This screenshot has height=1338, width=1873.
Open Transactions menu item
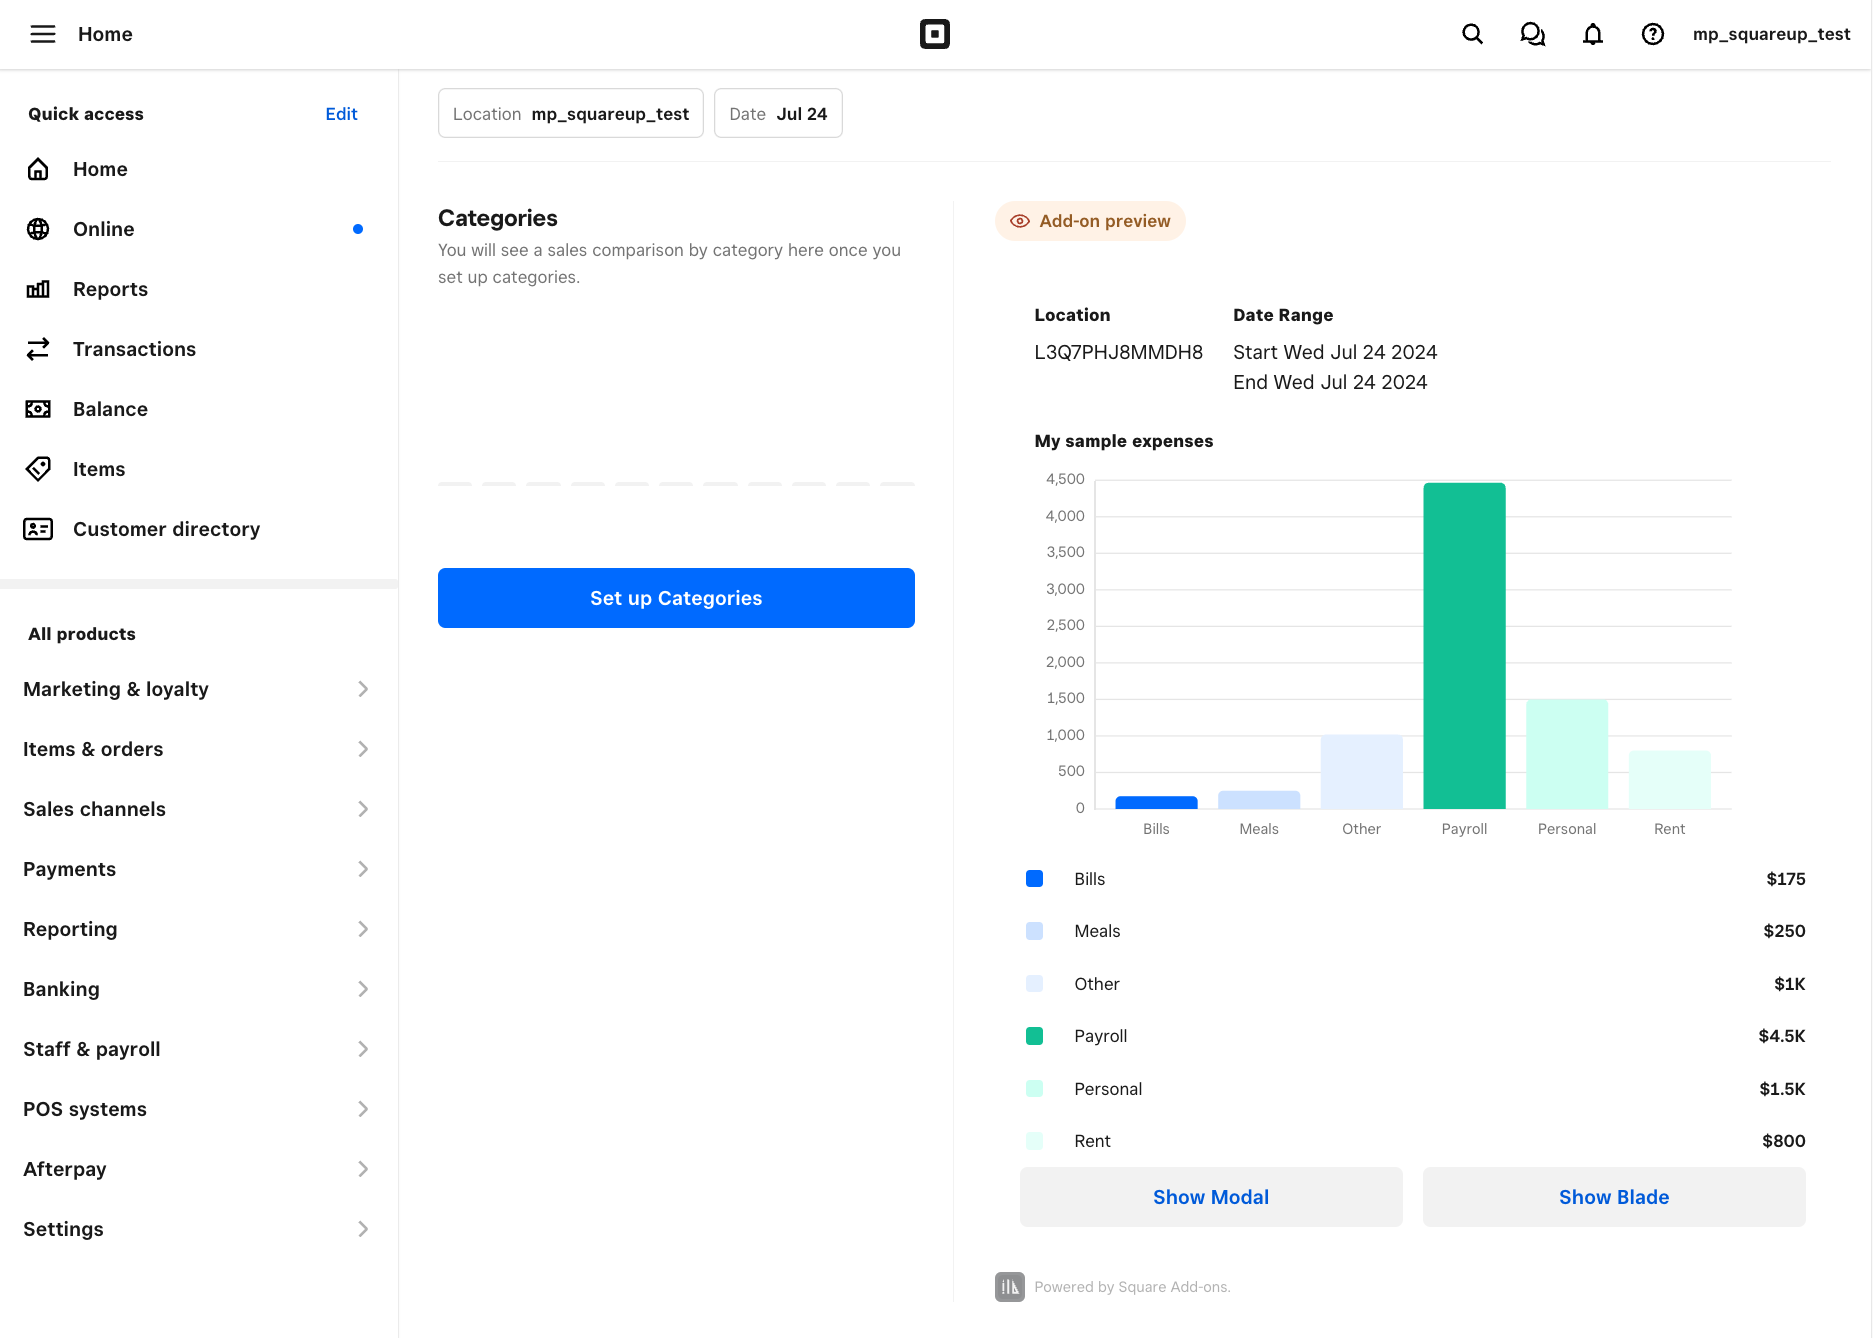(x=134, y=349)
